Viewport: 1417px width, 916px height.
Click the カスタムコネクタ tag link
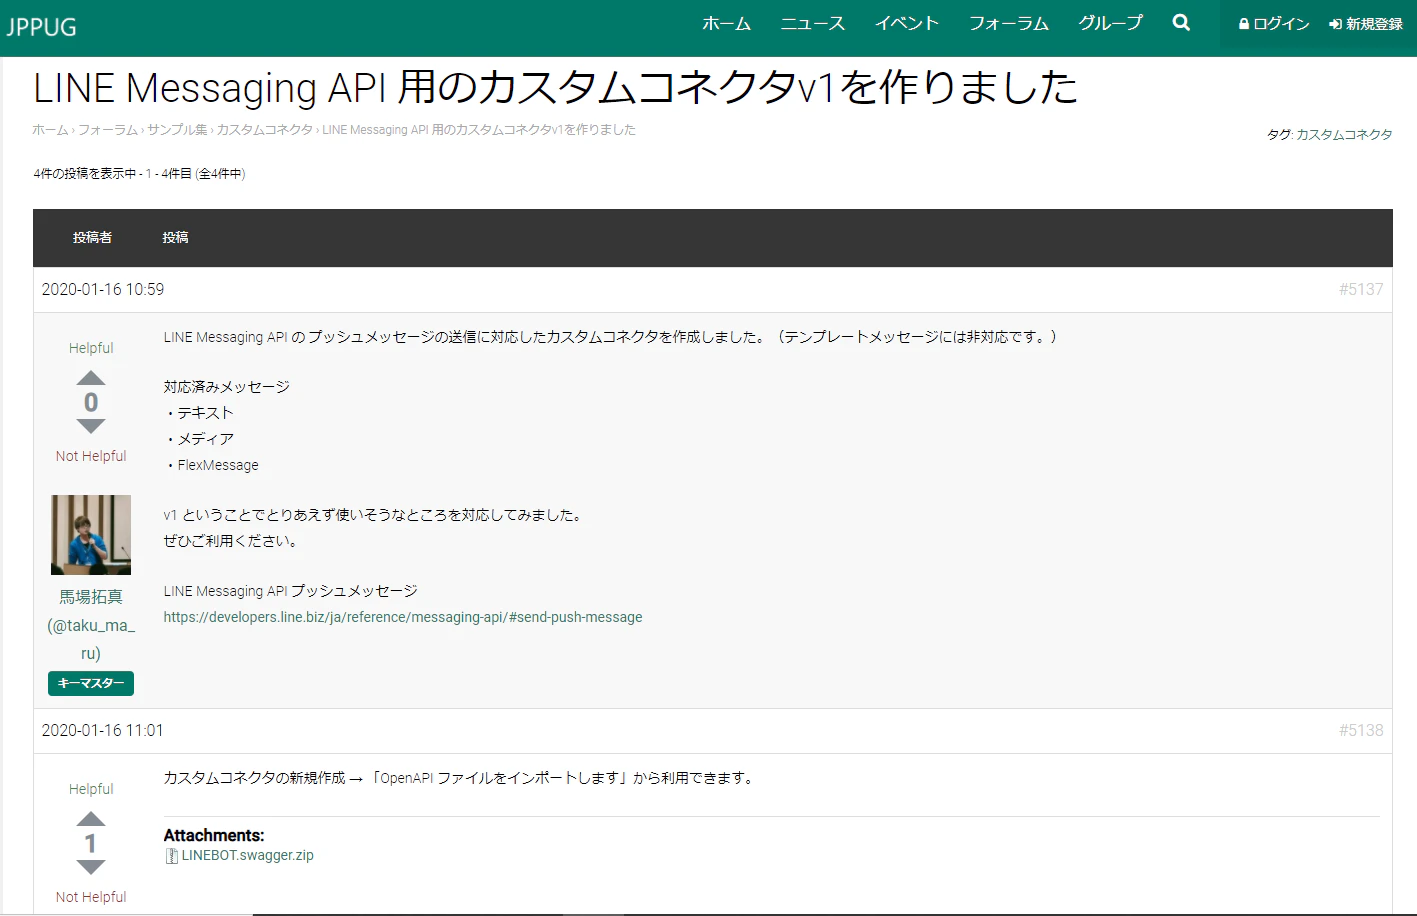[x=1344, y=134]
